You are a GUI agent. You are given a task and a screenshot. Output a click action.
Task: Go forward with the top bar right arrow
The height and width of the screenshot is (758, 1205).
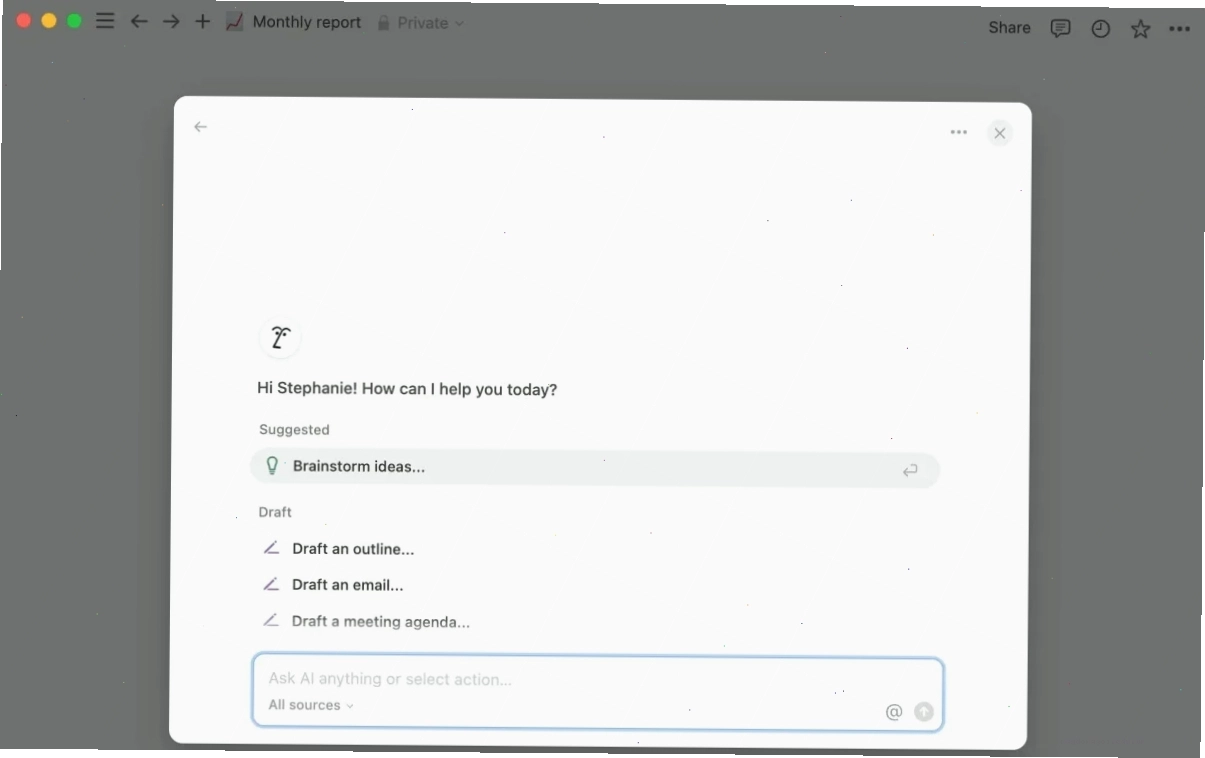click(x=171, y=21)
